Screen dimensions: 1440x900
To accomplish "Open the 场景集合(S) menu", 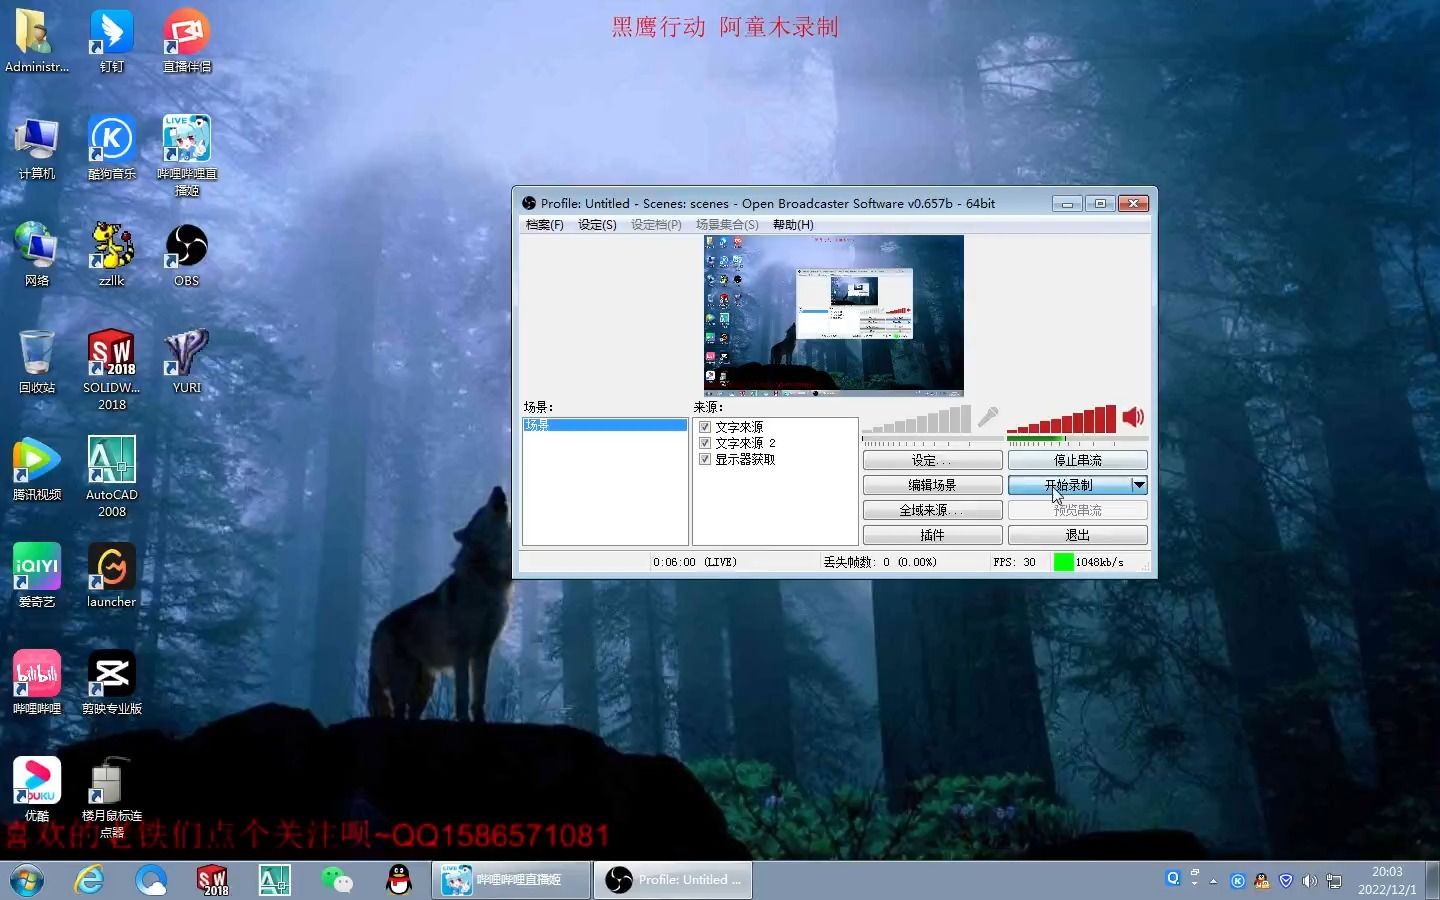I will tap(727, 225).
